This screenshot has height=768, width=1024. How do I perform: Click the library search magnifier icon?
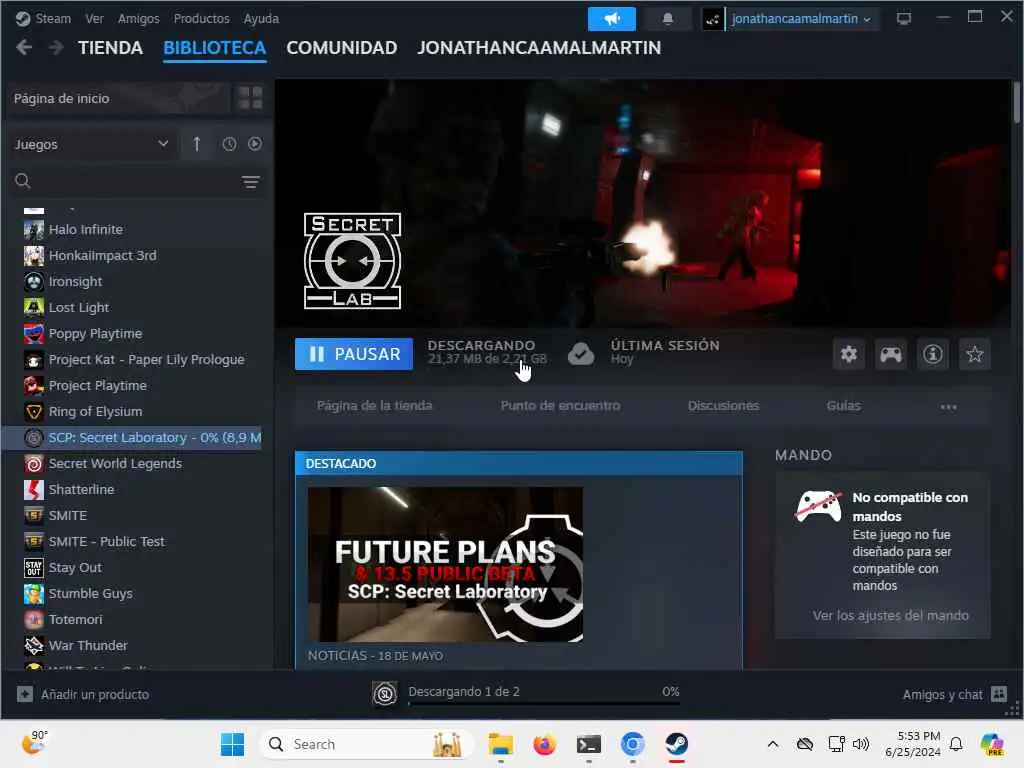click(x=23, y=181)
